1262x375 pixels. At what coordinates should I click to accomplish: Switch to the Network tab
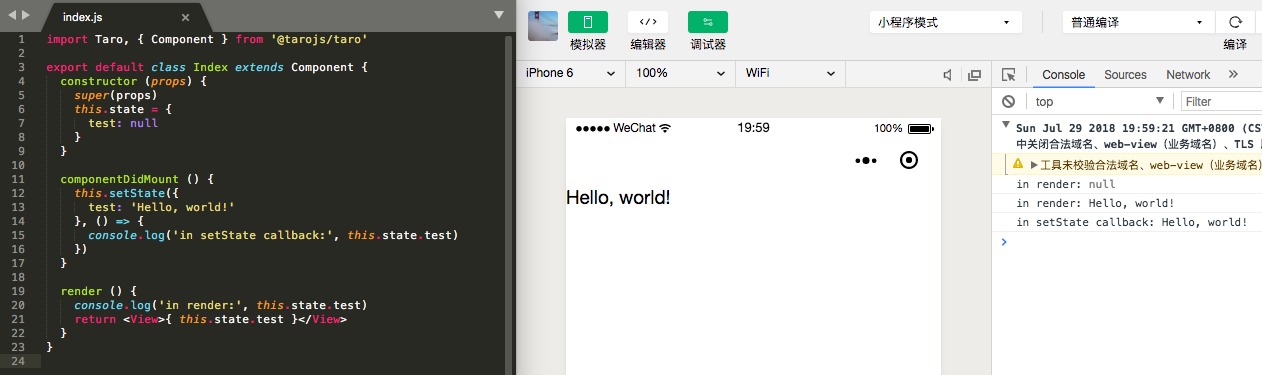(1188, 75)
